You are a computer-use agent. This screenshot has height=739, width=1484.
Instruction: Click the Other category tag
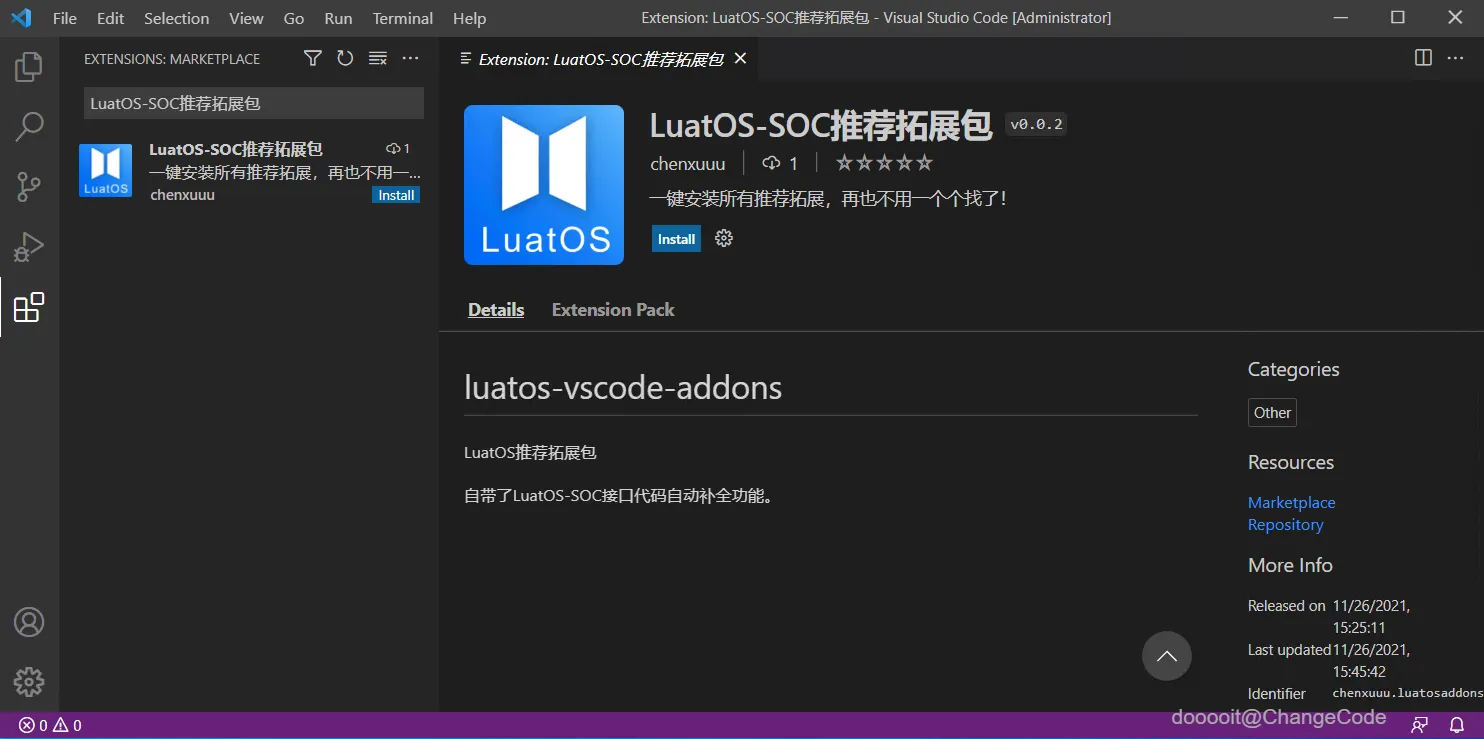(1272, 413)
